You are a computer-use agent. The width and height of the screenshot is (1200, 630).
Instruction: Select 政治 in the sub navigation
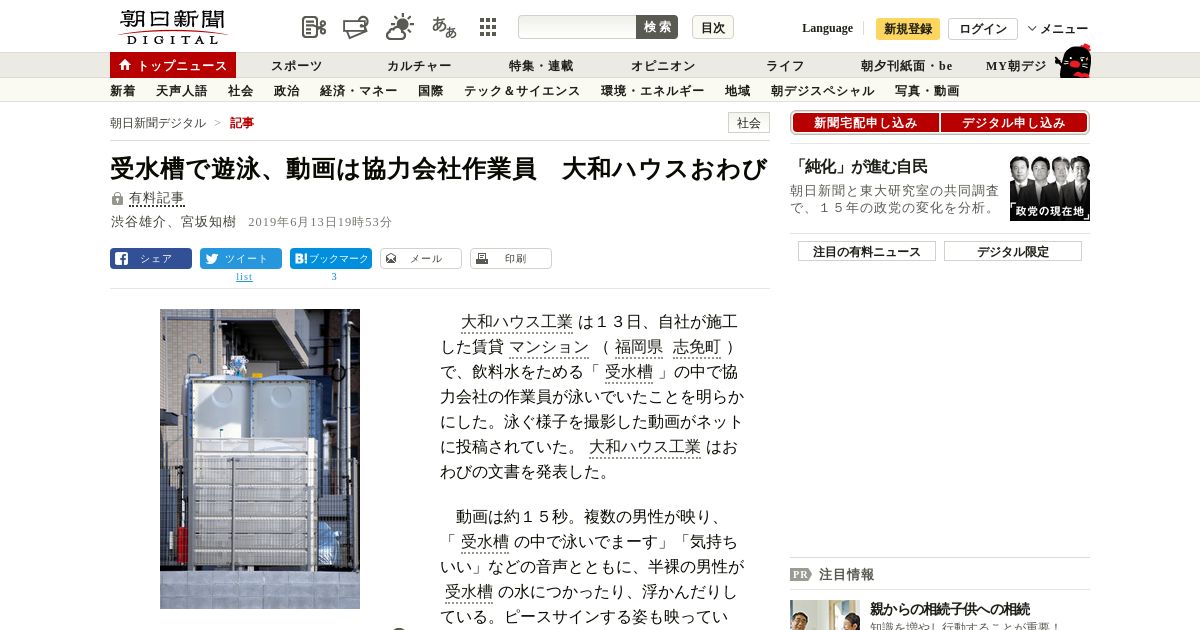286,90
